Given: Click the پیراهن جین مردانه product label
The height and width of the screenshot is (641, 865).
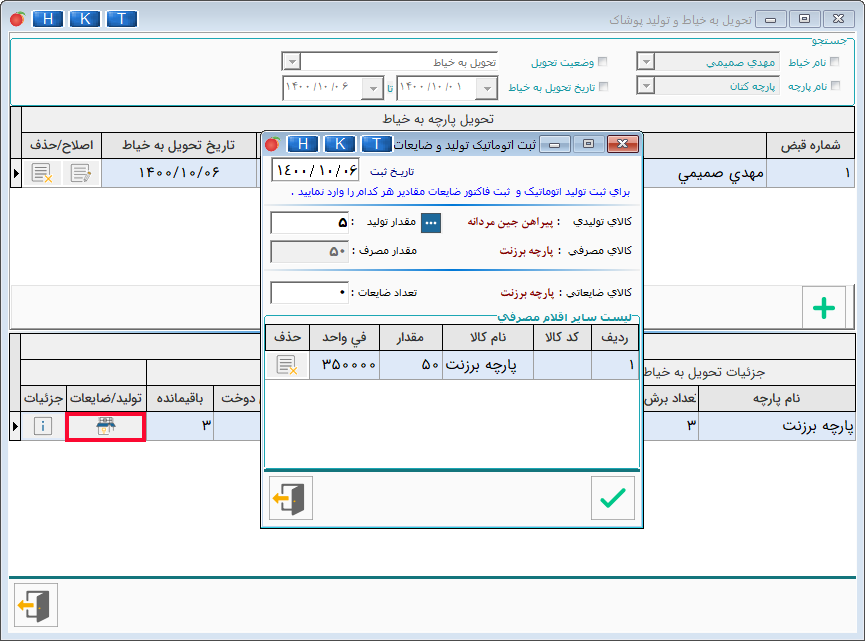Looking at the screenshot, I should point(510,222).
